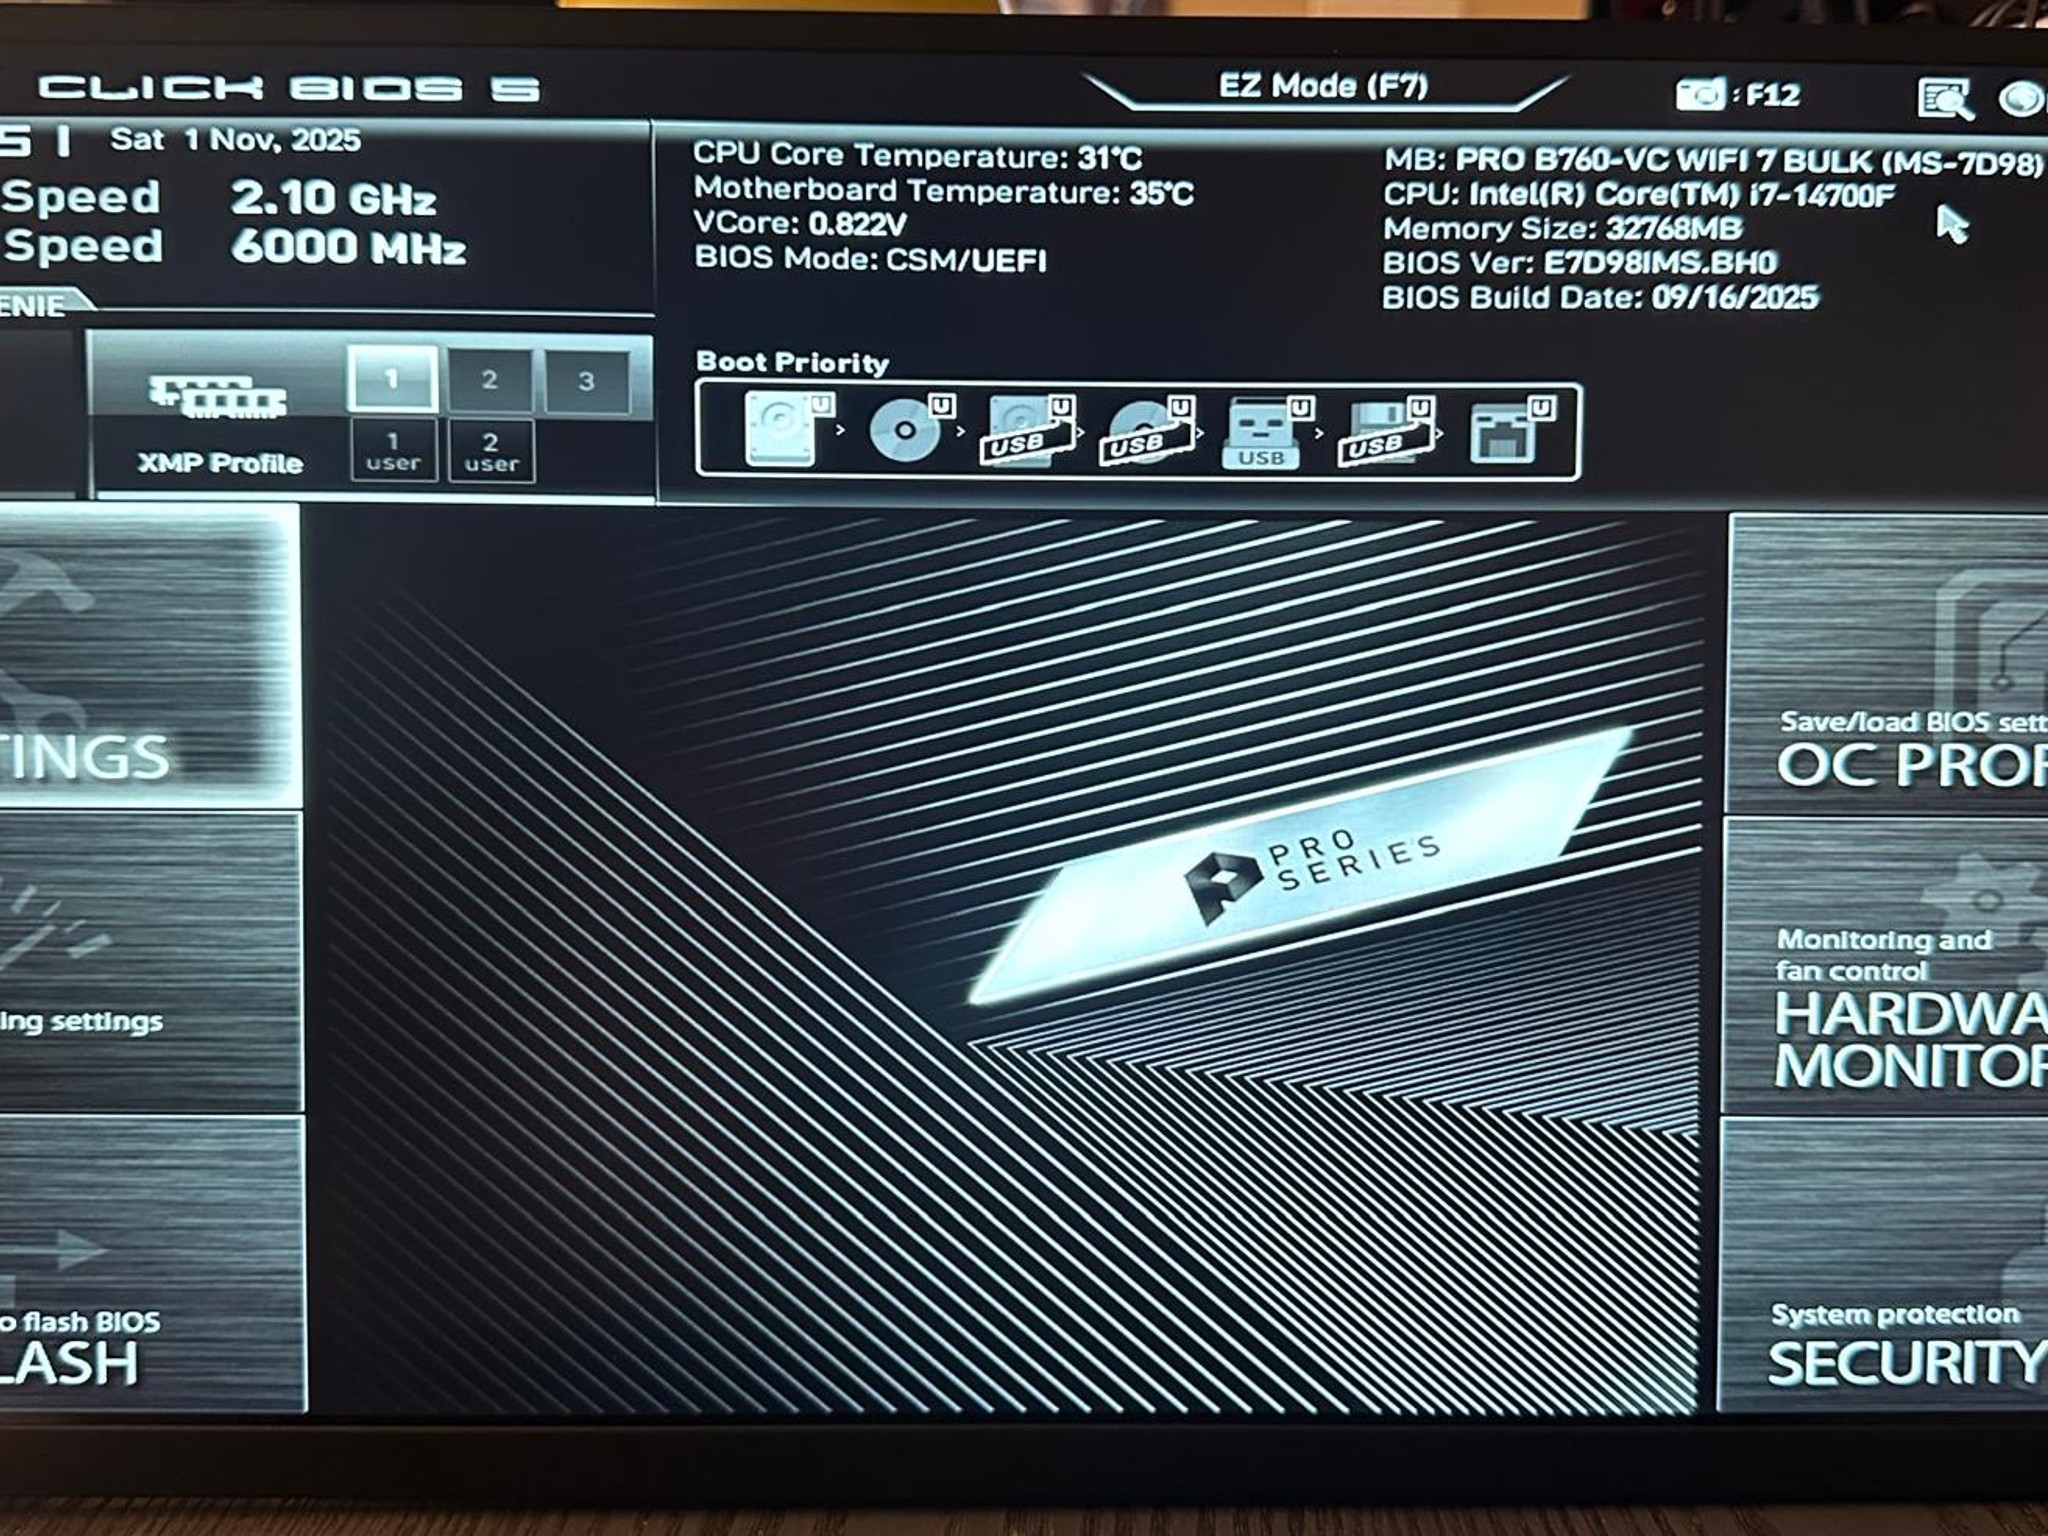Image resolution: width=2048 pixels, height=1536 pixels.
Task: Select the USB hard disk boot icon
Action: (x=1030, y=431)
